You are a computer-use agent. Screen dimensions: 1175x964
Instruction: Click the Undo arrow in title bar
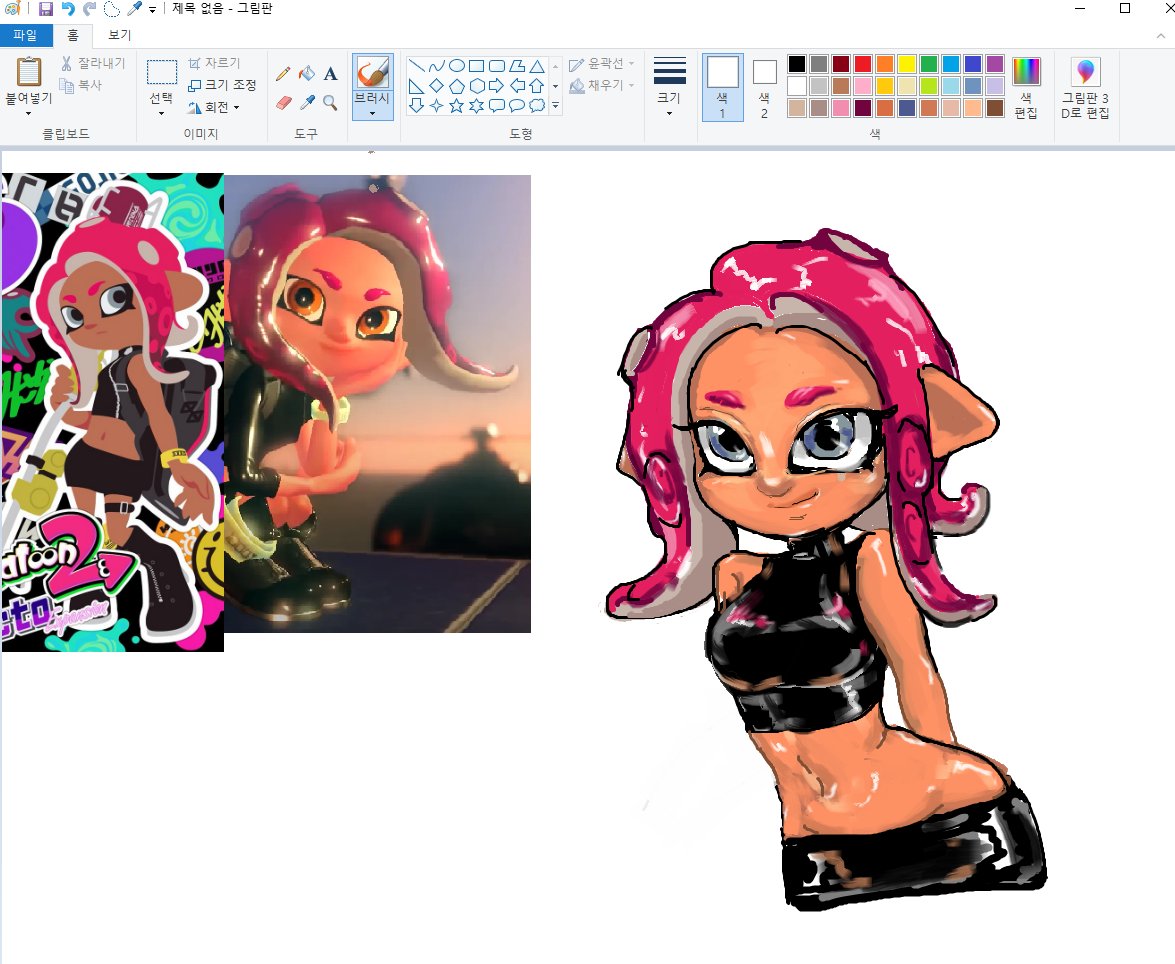(68, 9)
